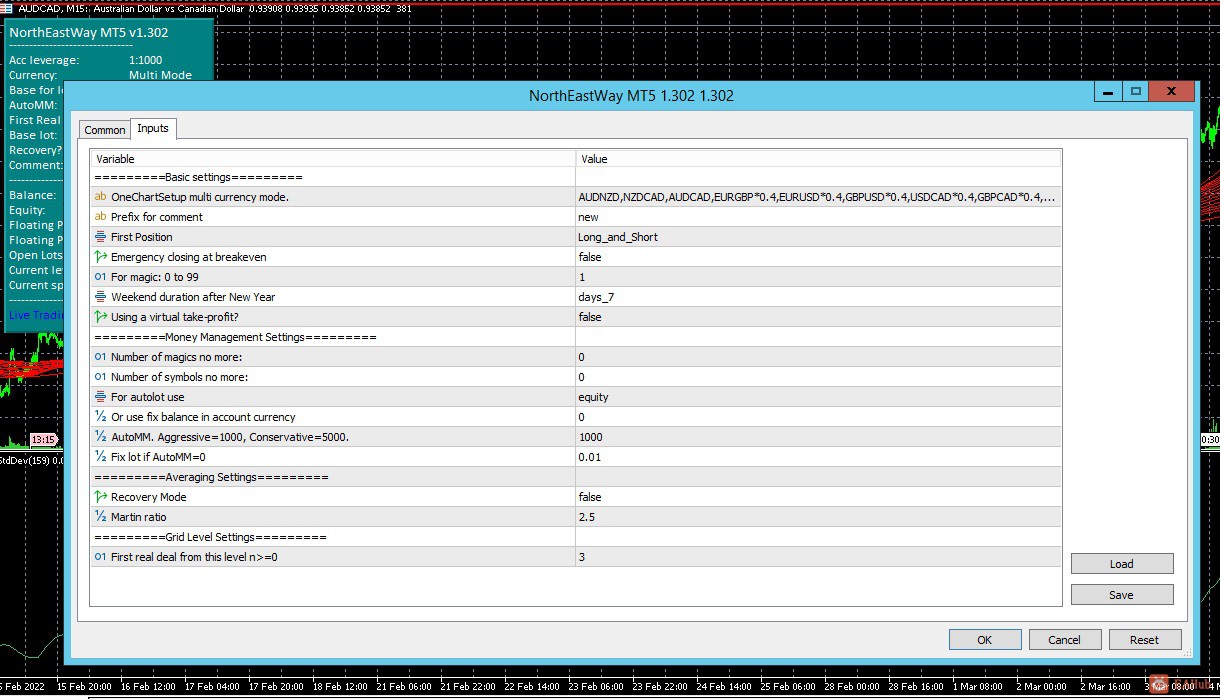Edit the AutoMM value 1000

point(818,437)
